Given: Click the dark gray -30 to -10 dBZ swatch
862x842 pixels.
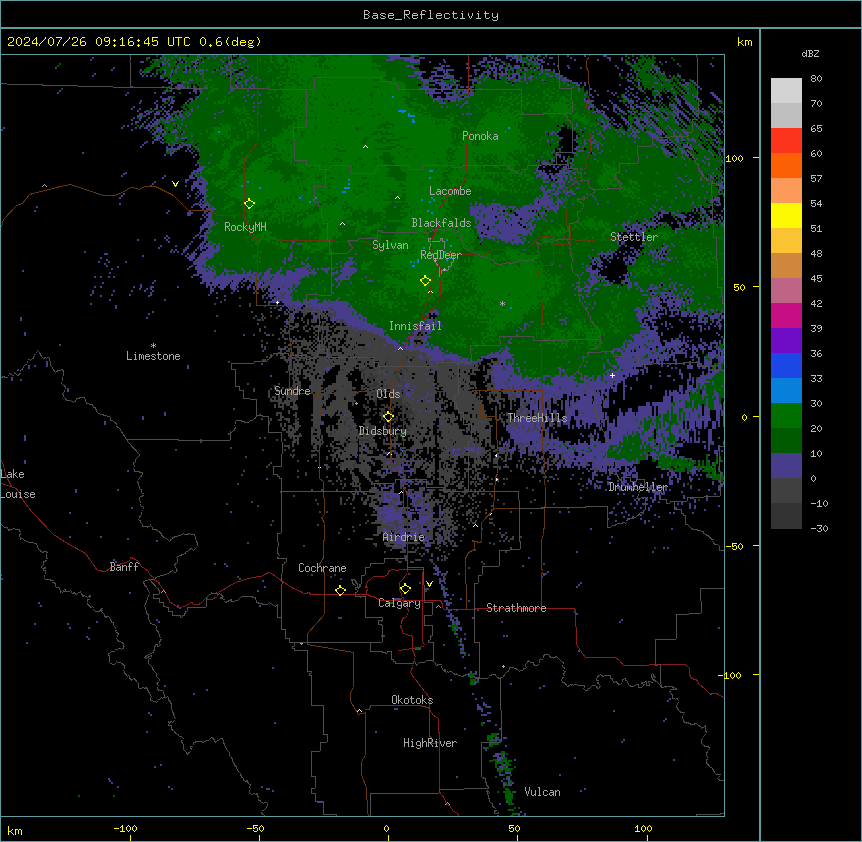Looking at the screenshot, I should [x=786, y=516].
